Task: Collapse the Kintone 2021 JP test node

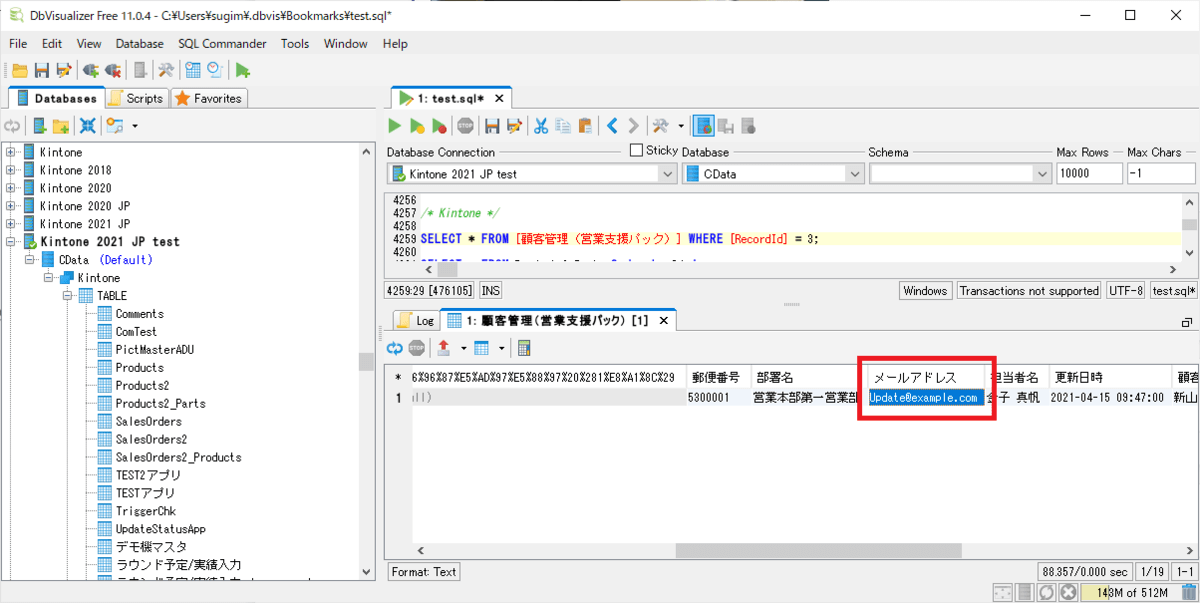Action: pos(11,242)
